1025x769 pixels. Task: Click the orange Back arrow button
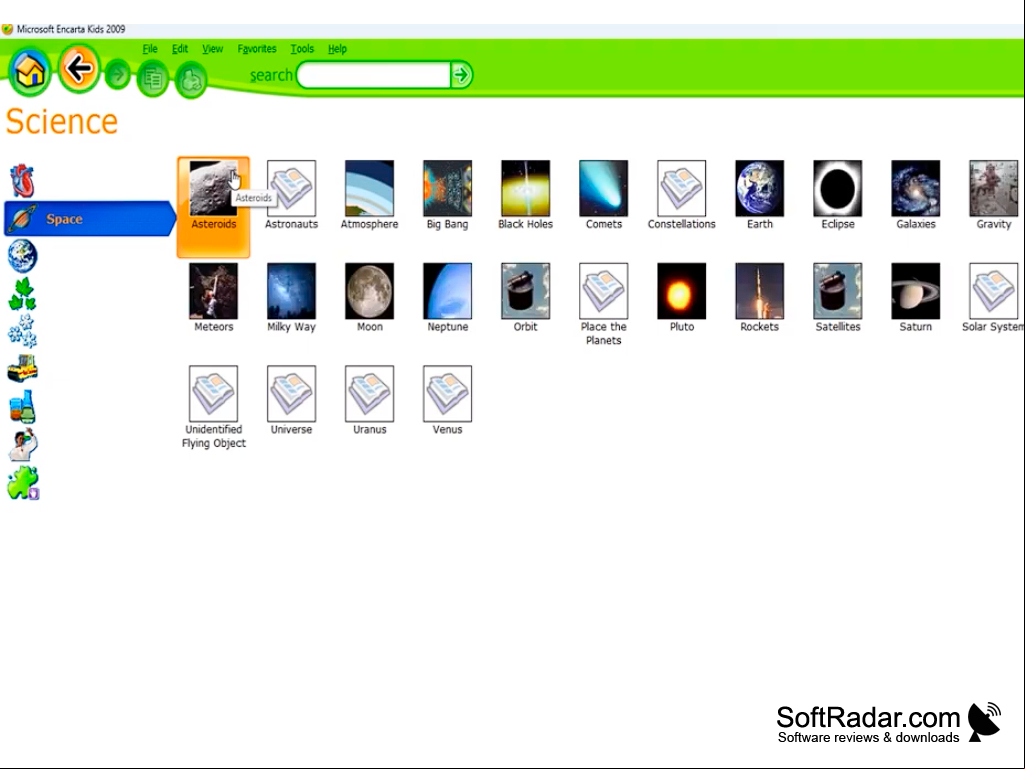click(x=79, y=68)
